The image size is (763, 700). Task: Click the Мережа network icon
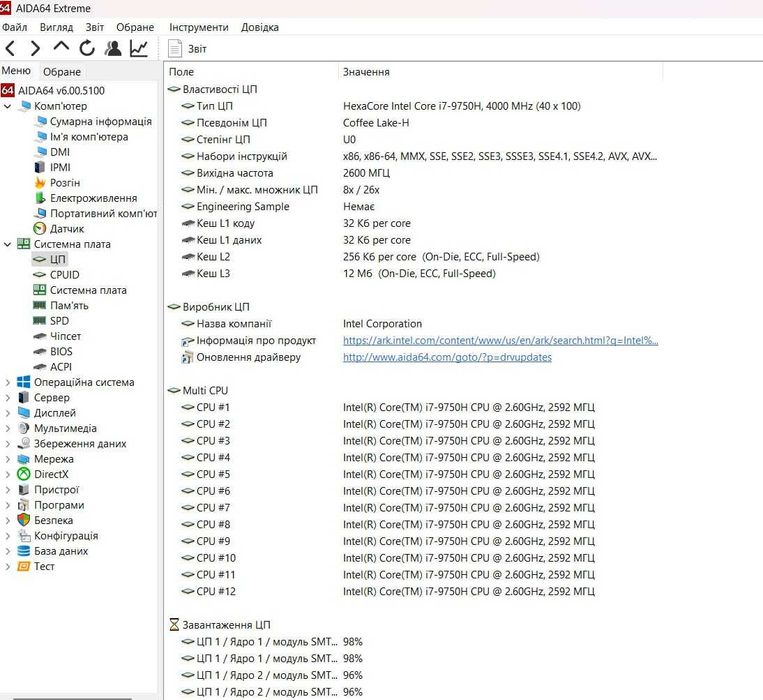tap(23, 459)
